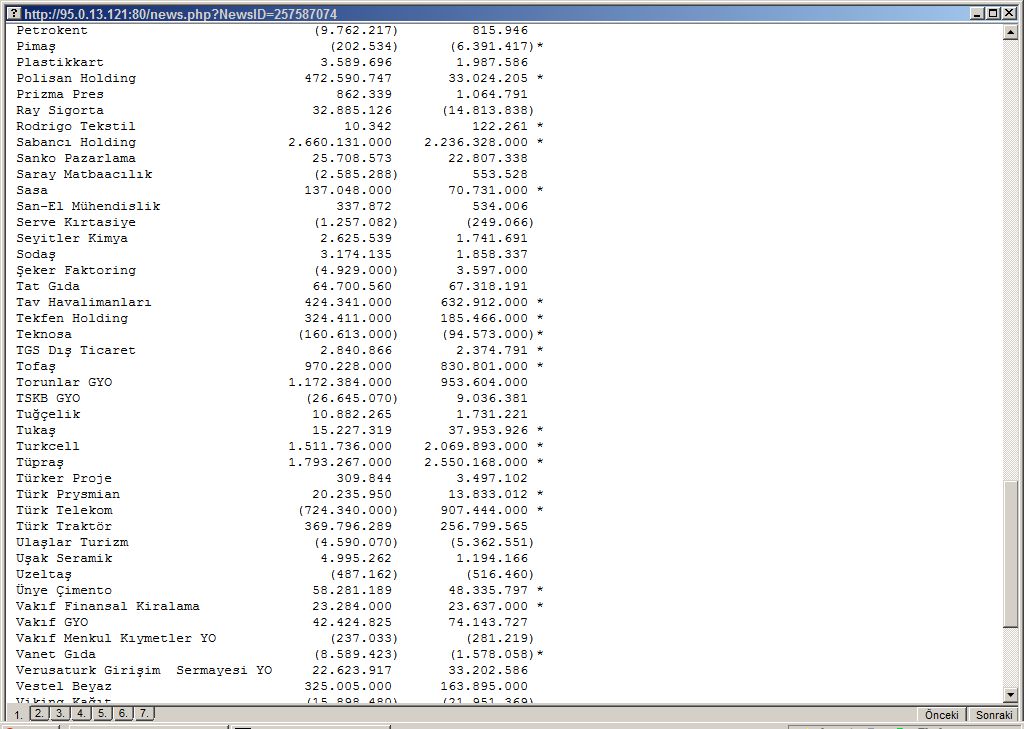This screenshot has width=1024, height=729.
Task: Select Vakıf Menkul Kıymetler YO
Action: tap(116, 638)
